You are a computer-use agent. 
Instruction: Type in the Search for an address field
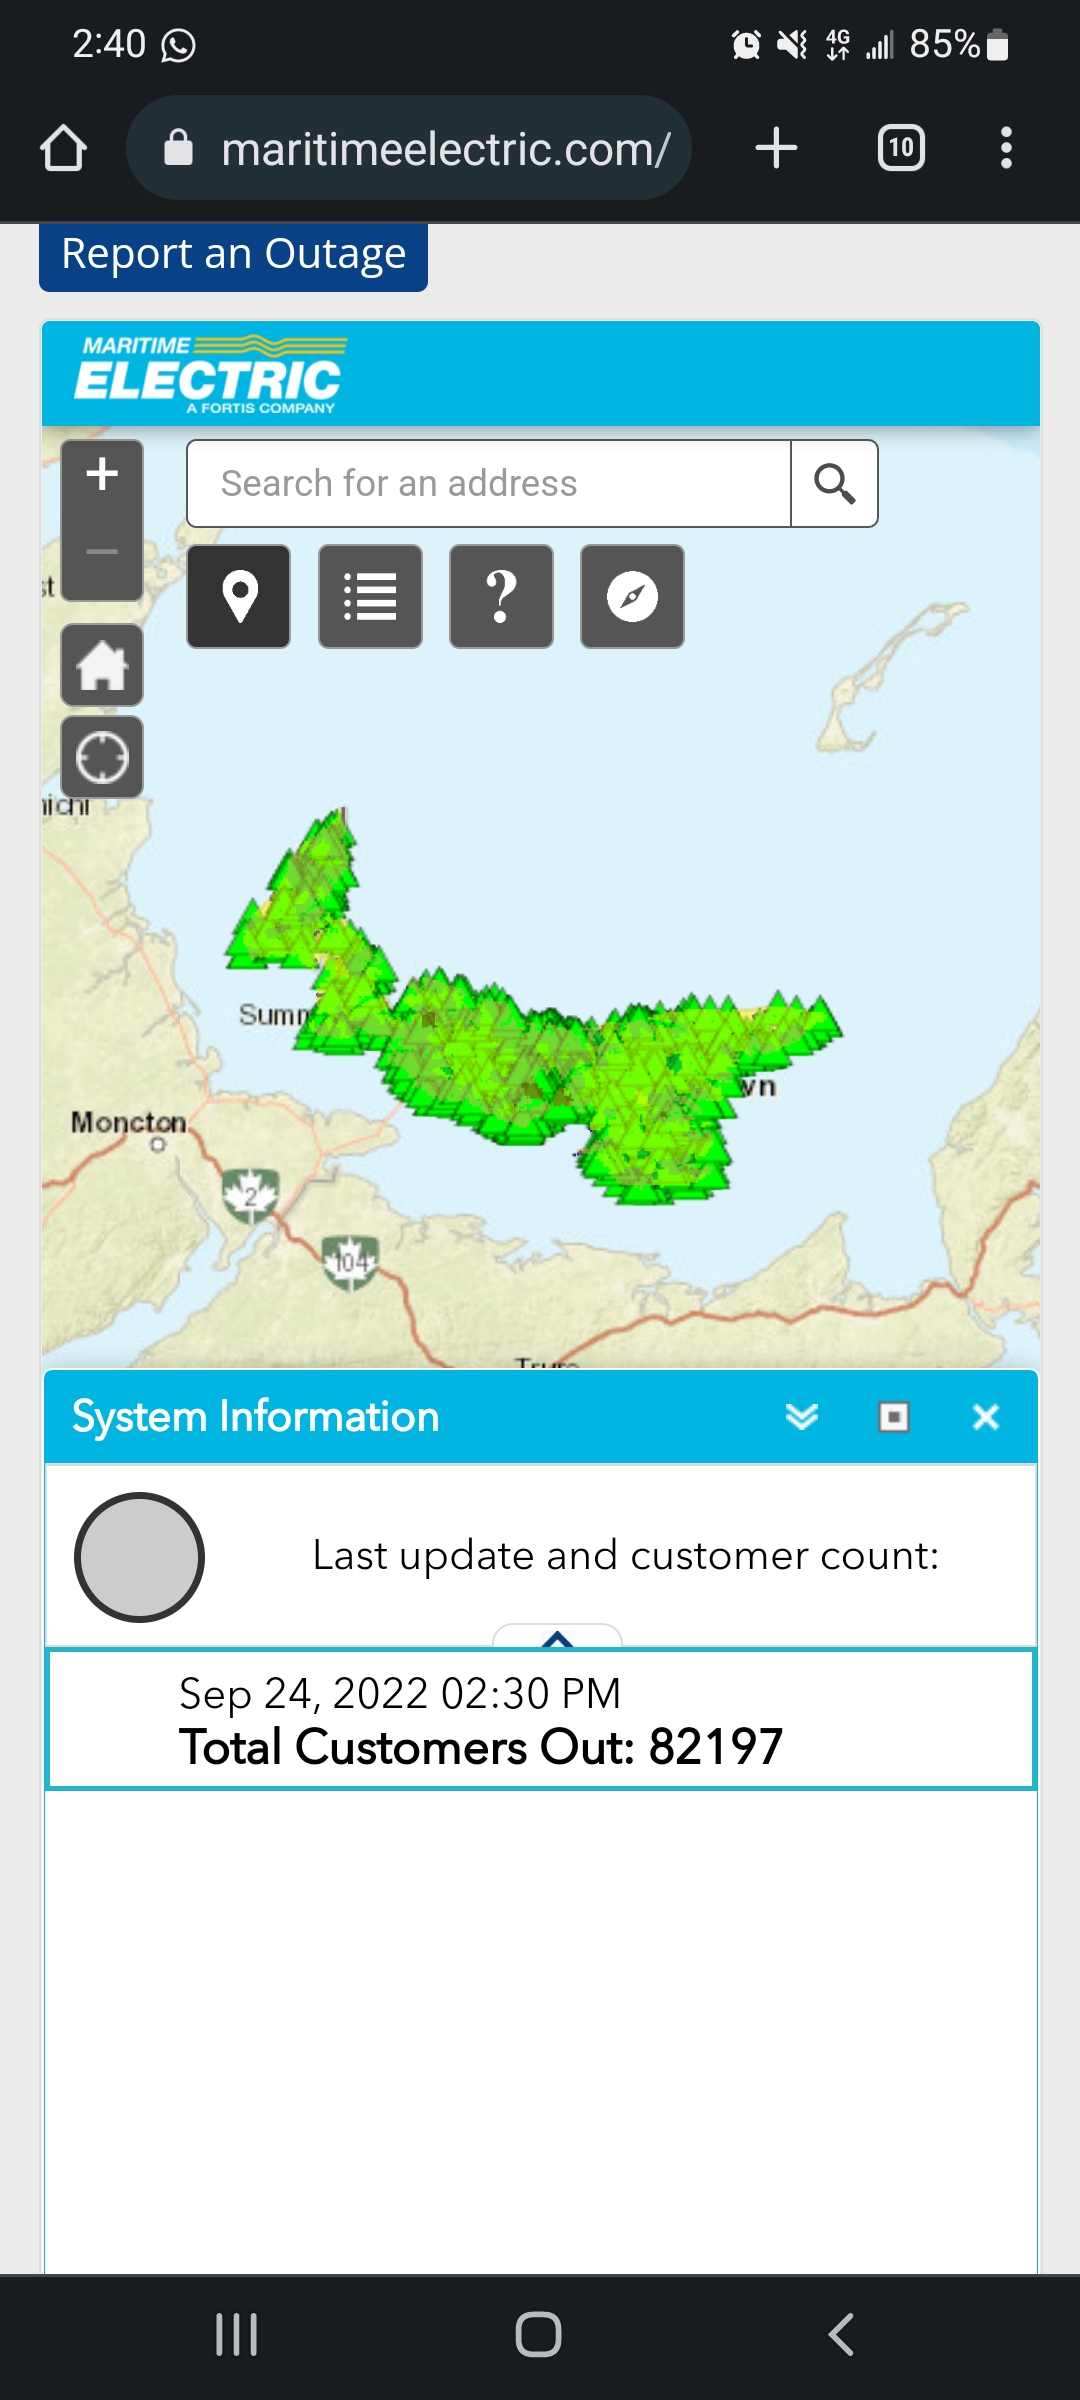tap(488, 484)
